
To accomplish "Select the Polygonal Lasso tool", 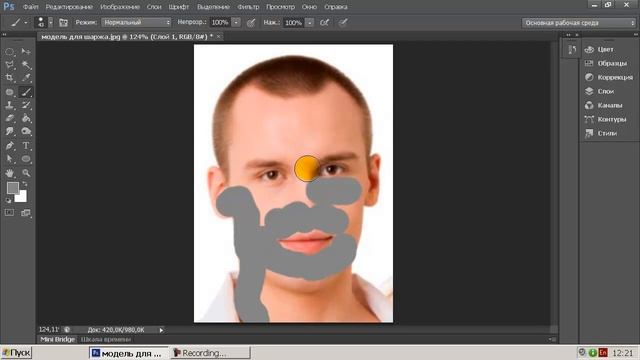I will [x=10, y=64].
